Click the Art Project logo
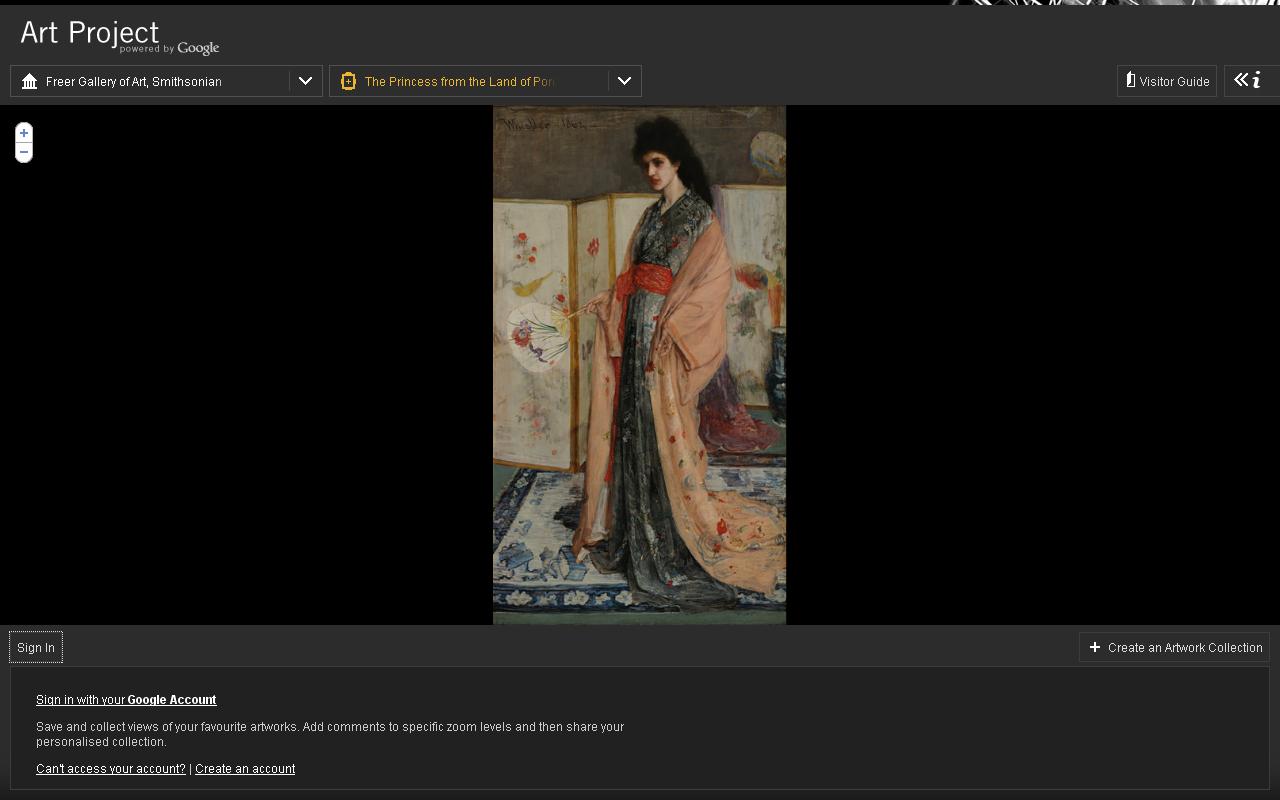 coord(119,35)
